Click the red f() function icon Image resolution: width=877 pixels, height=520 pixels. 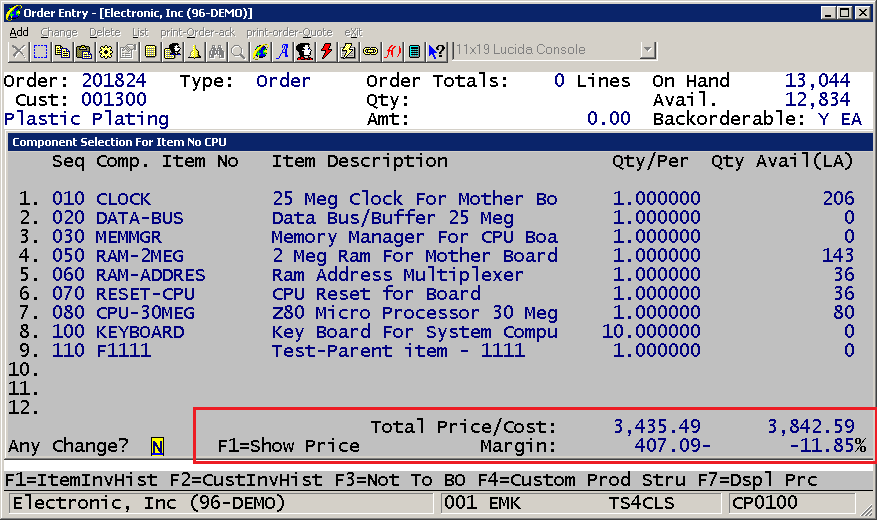pyautogui.click(x=392, y=52)
